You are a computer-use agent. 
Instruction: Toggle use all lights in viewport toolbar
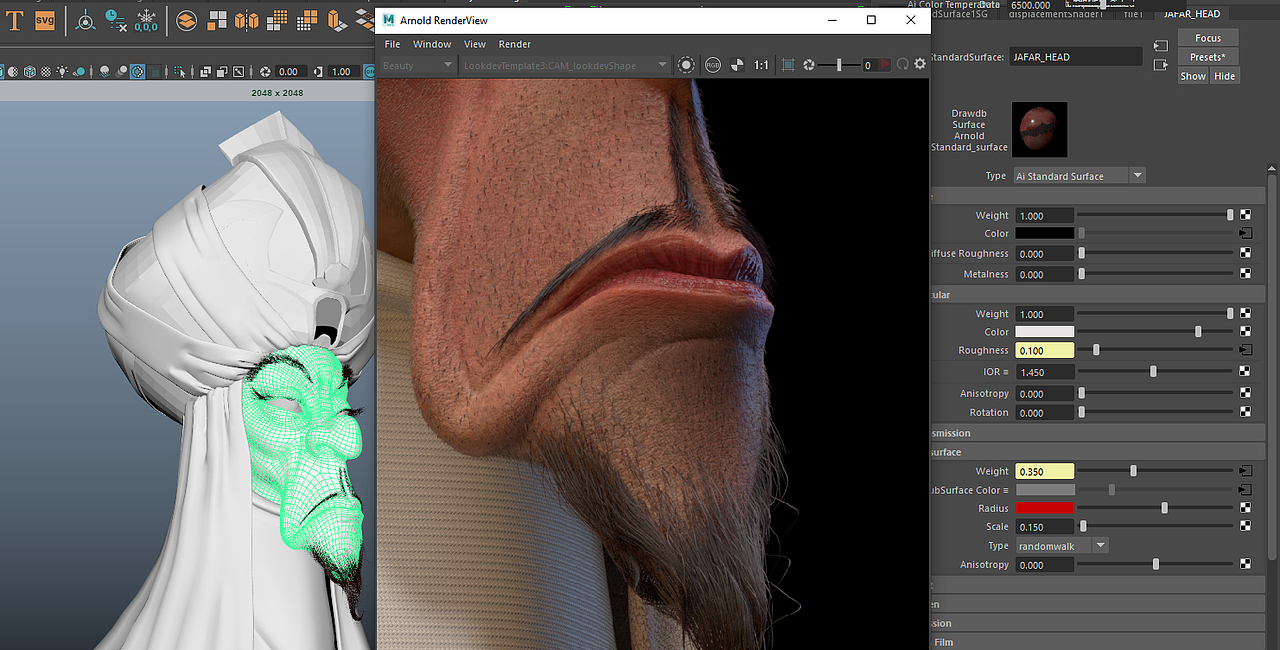[x=62, y=72]
